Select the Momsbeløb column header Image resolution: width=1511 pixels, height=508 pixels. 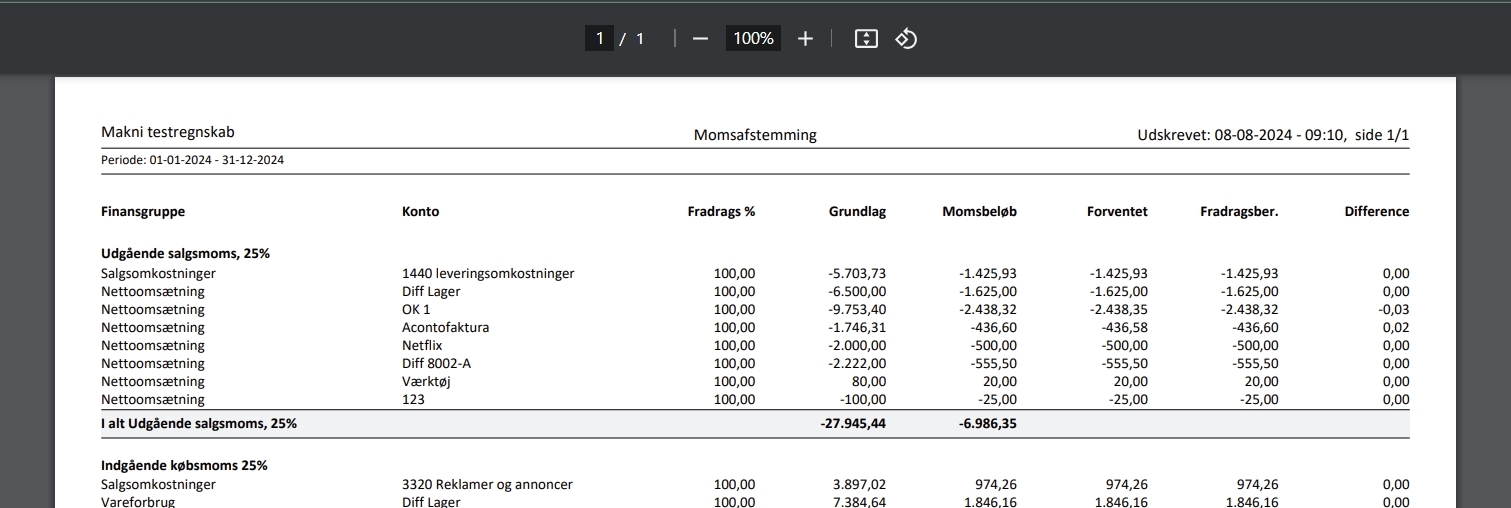click(x=979, y=212)
